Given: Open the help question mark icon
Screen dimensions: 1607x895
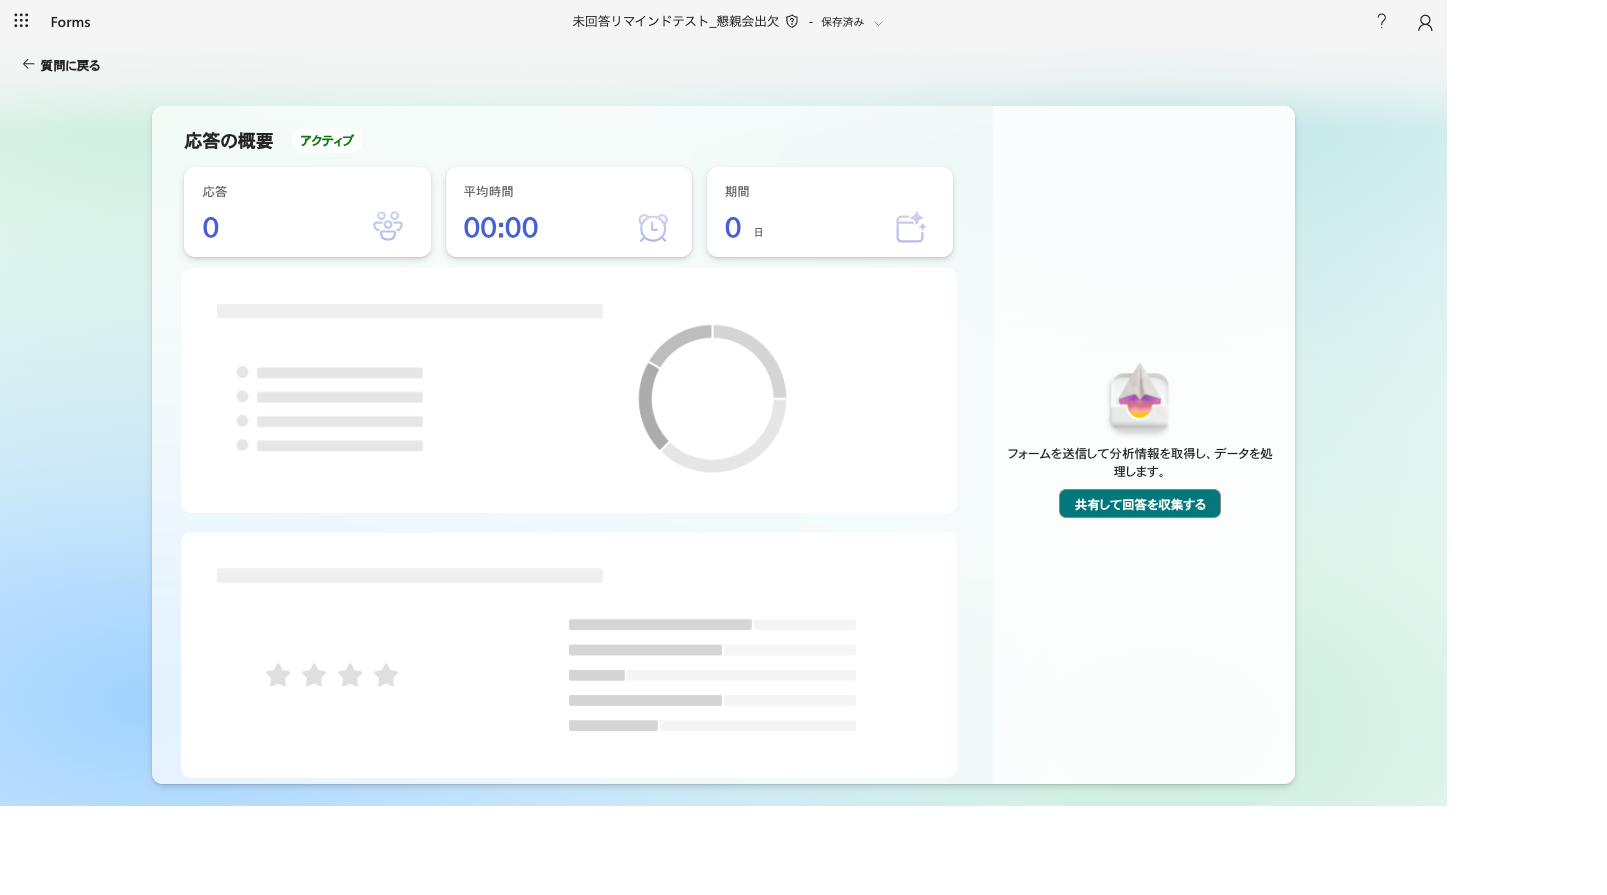Looking at the screenshot, I should pyautogui.click(x=1381, y=21).
